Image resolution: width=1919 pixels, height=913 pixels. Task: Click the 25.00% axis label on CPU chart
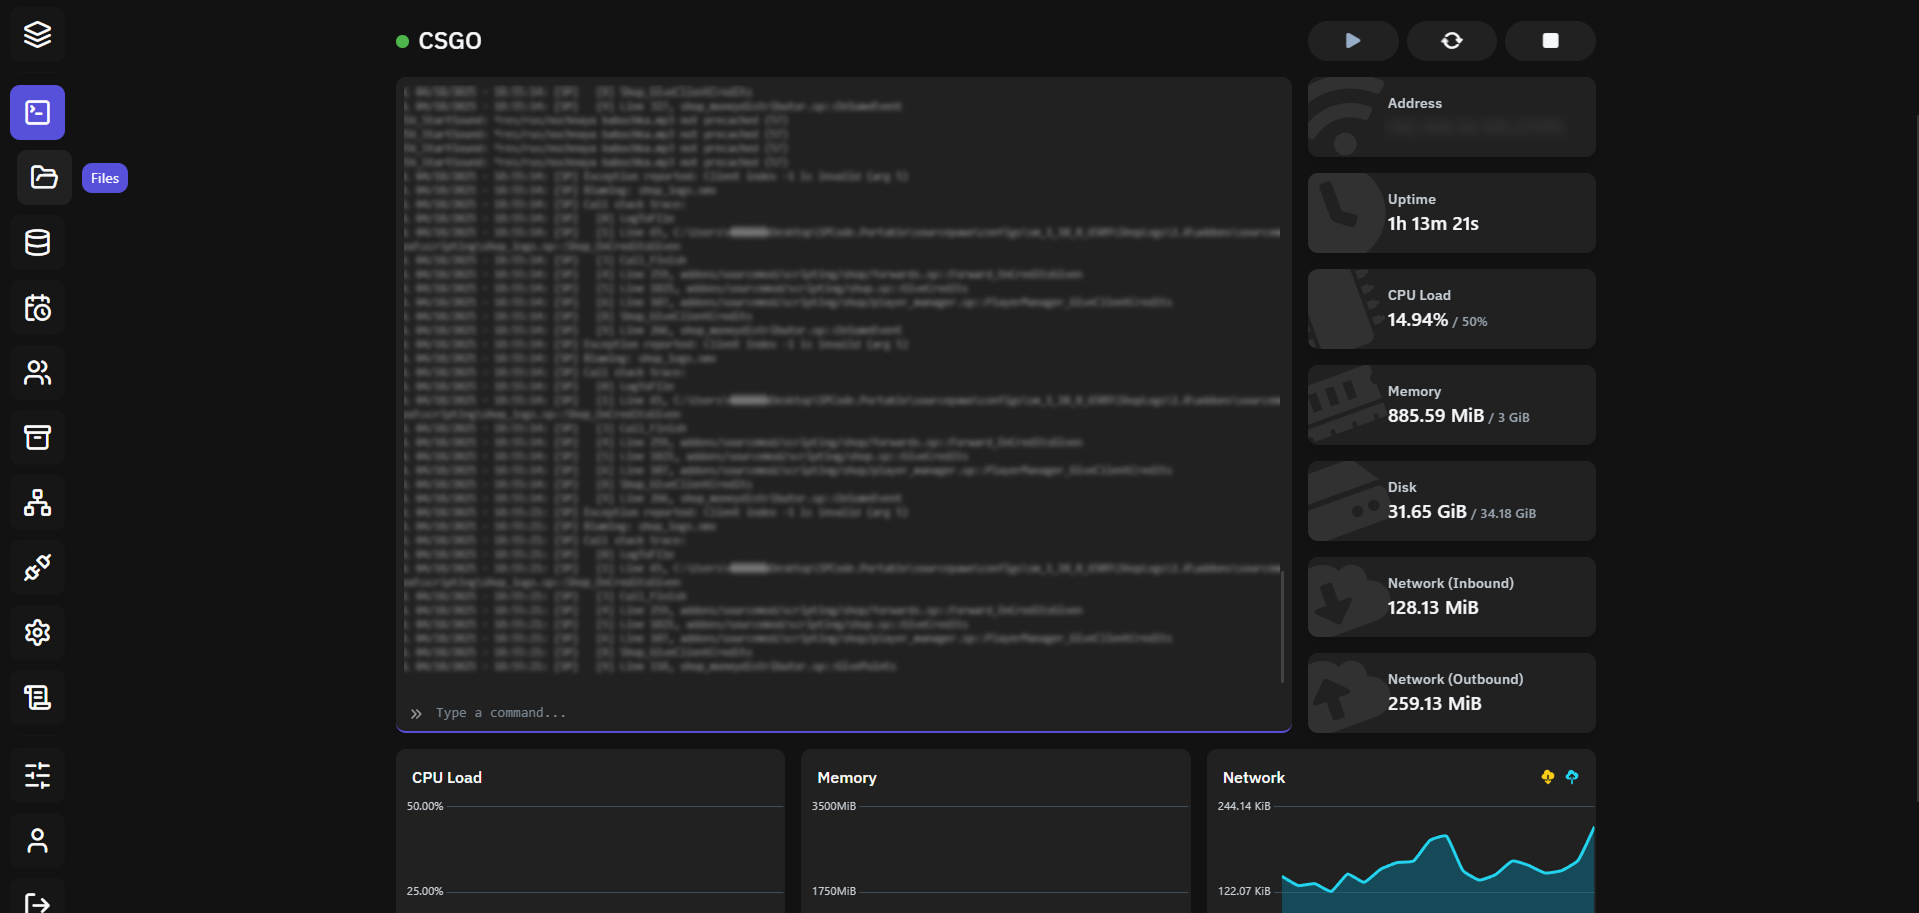pyautogui.click(x=425, y=891)
